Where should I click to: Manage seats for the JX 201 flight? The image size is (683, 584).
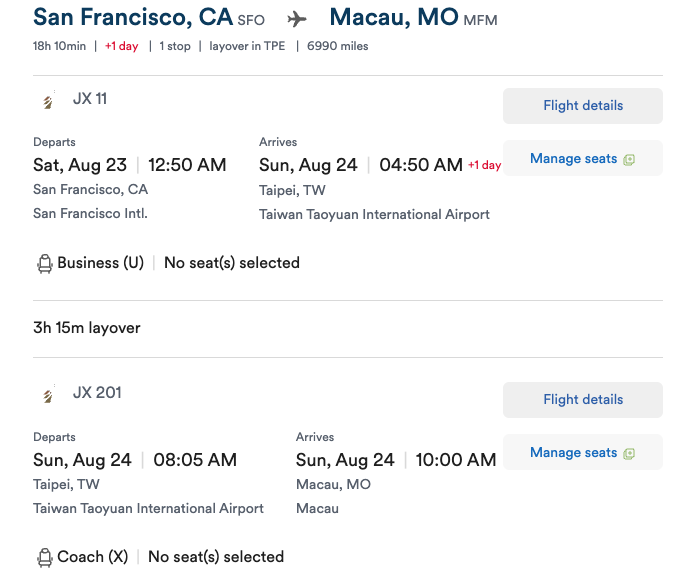click(573, 452)
